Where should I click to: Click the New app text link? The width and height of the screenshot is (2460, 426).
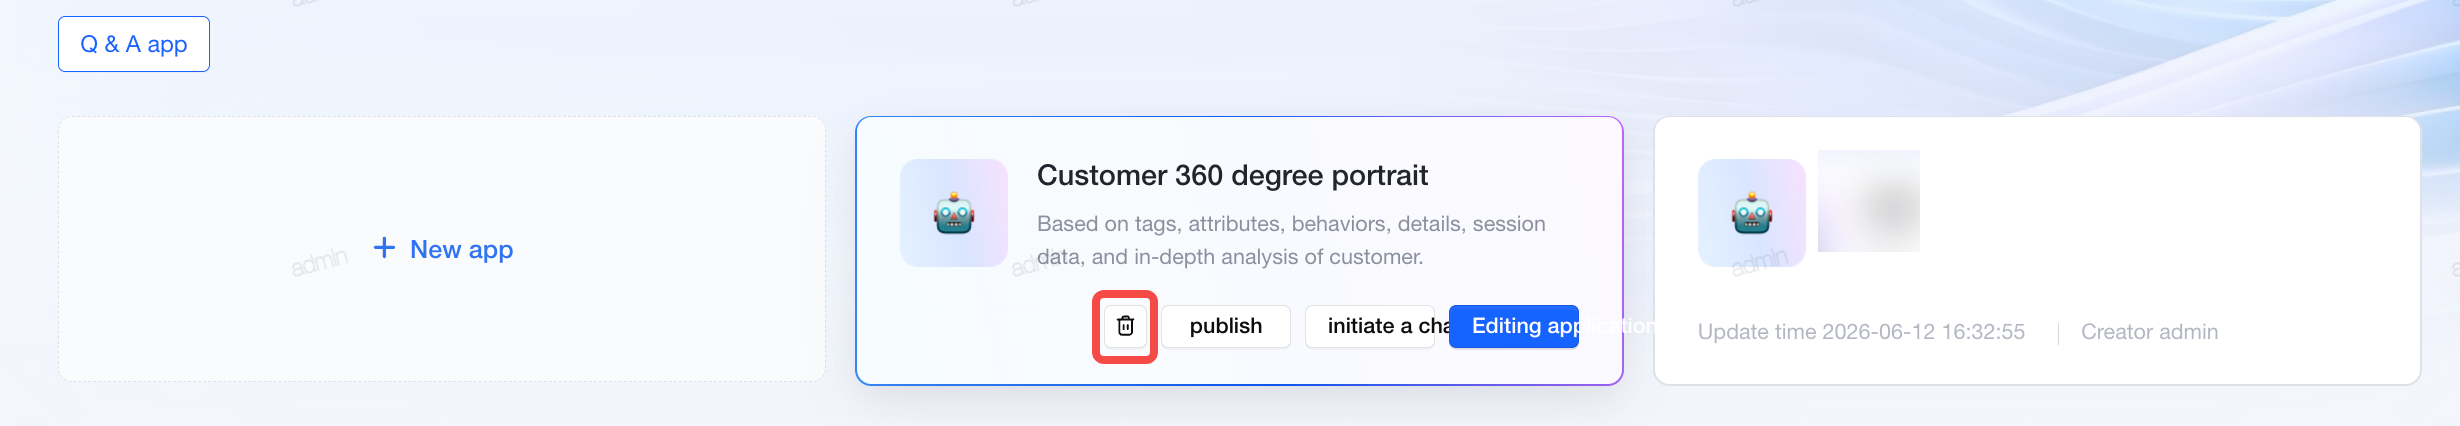[x=462, y=249]
